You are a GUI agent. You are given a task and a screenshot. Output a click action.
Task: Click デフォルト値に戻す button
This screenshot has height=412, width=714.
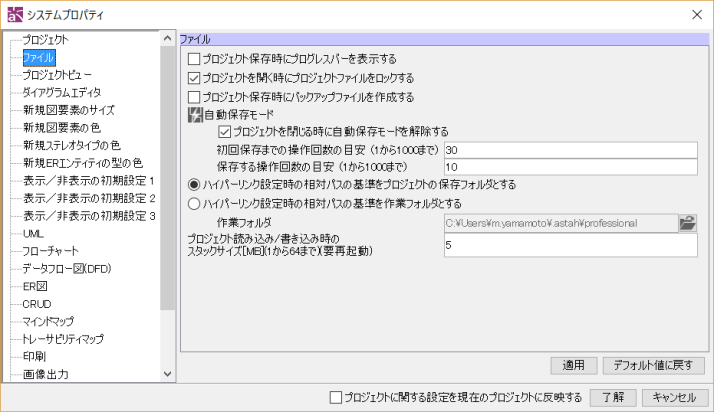[x=653, y=365]
